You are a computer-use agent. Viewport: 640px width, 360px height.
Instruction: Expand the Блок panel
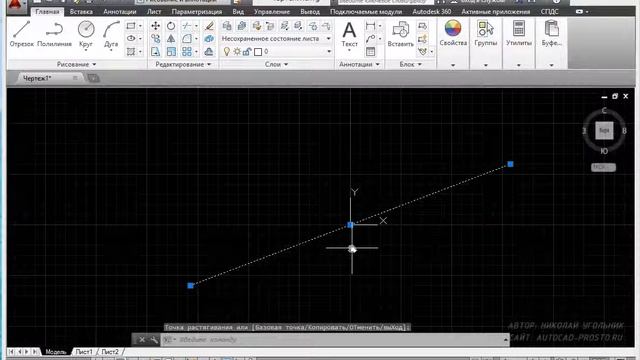410,64
